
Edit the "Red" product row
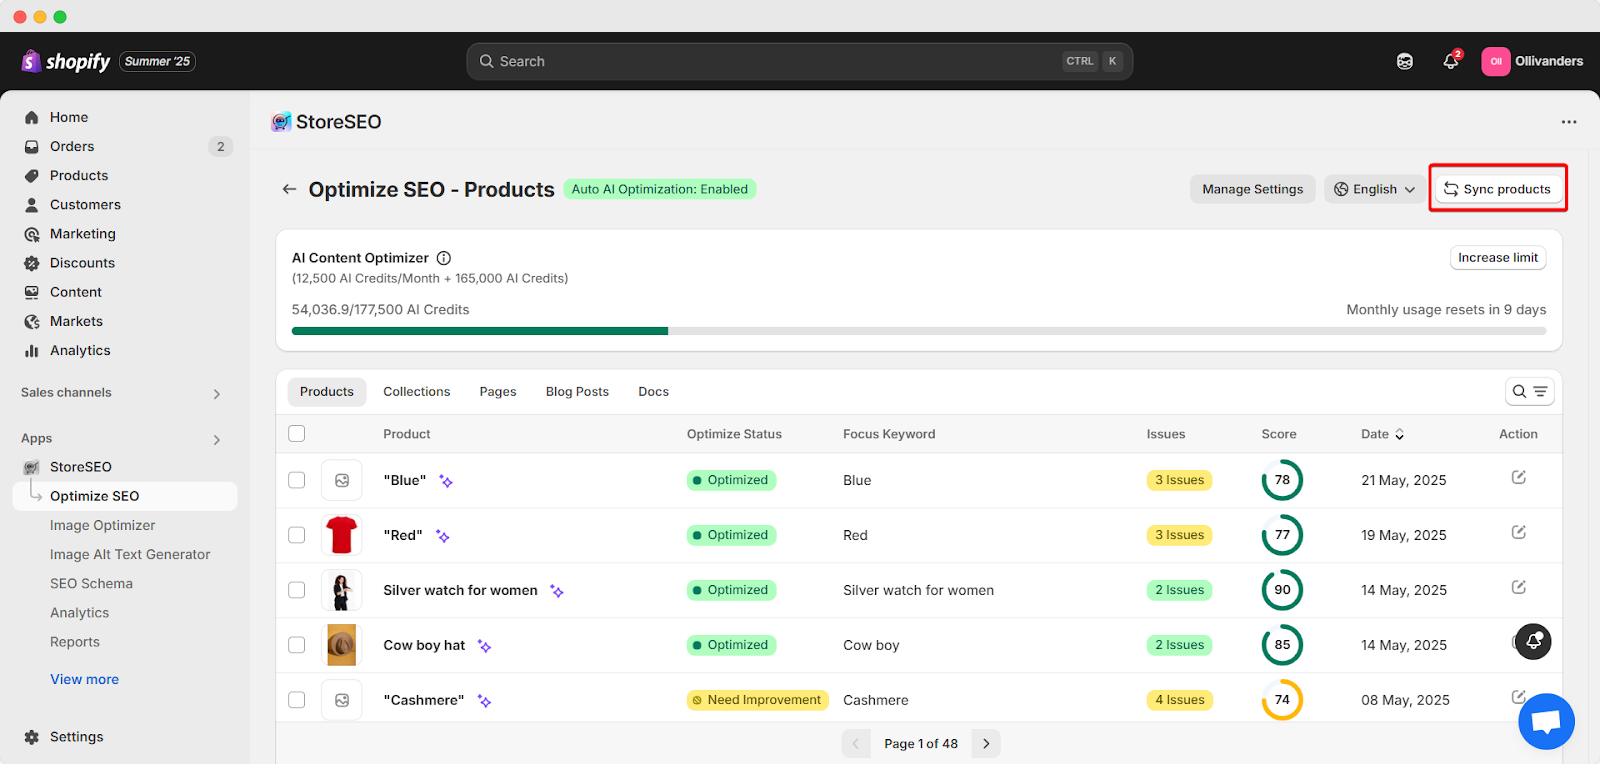[1518, 533]
